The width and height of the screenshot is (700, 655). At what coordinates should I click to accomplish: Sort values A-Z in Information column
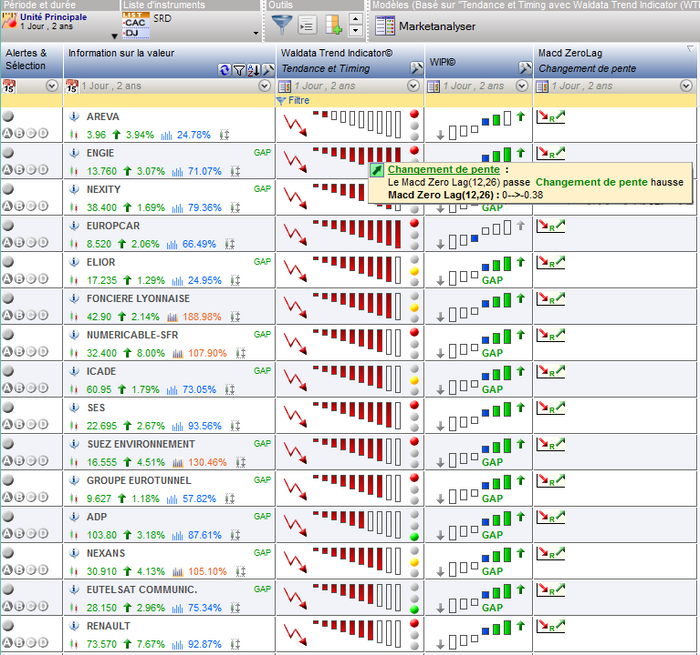point(253,70)
